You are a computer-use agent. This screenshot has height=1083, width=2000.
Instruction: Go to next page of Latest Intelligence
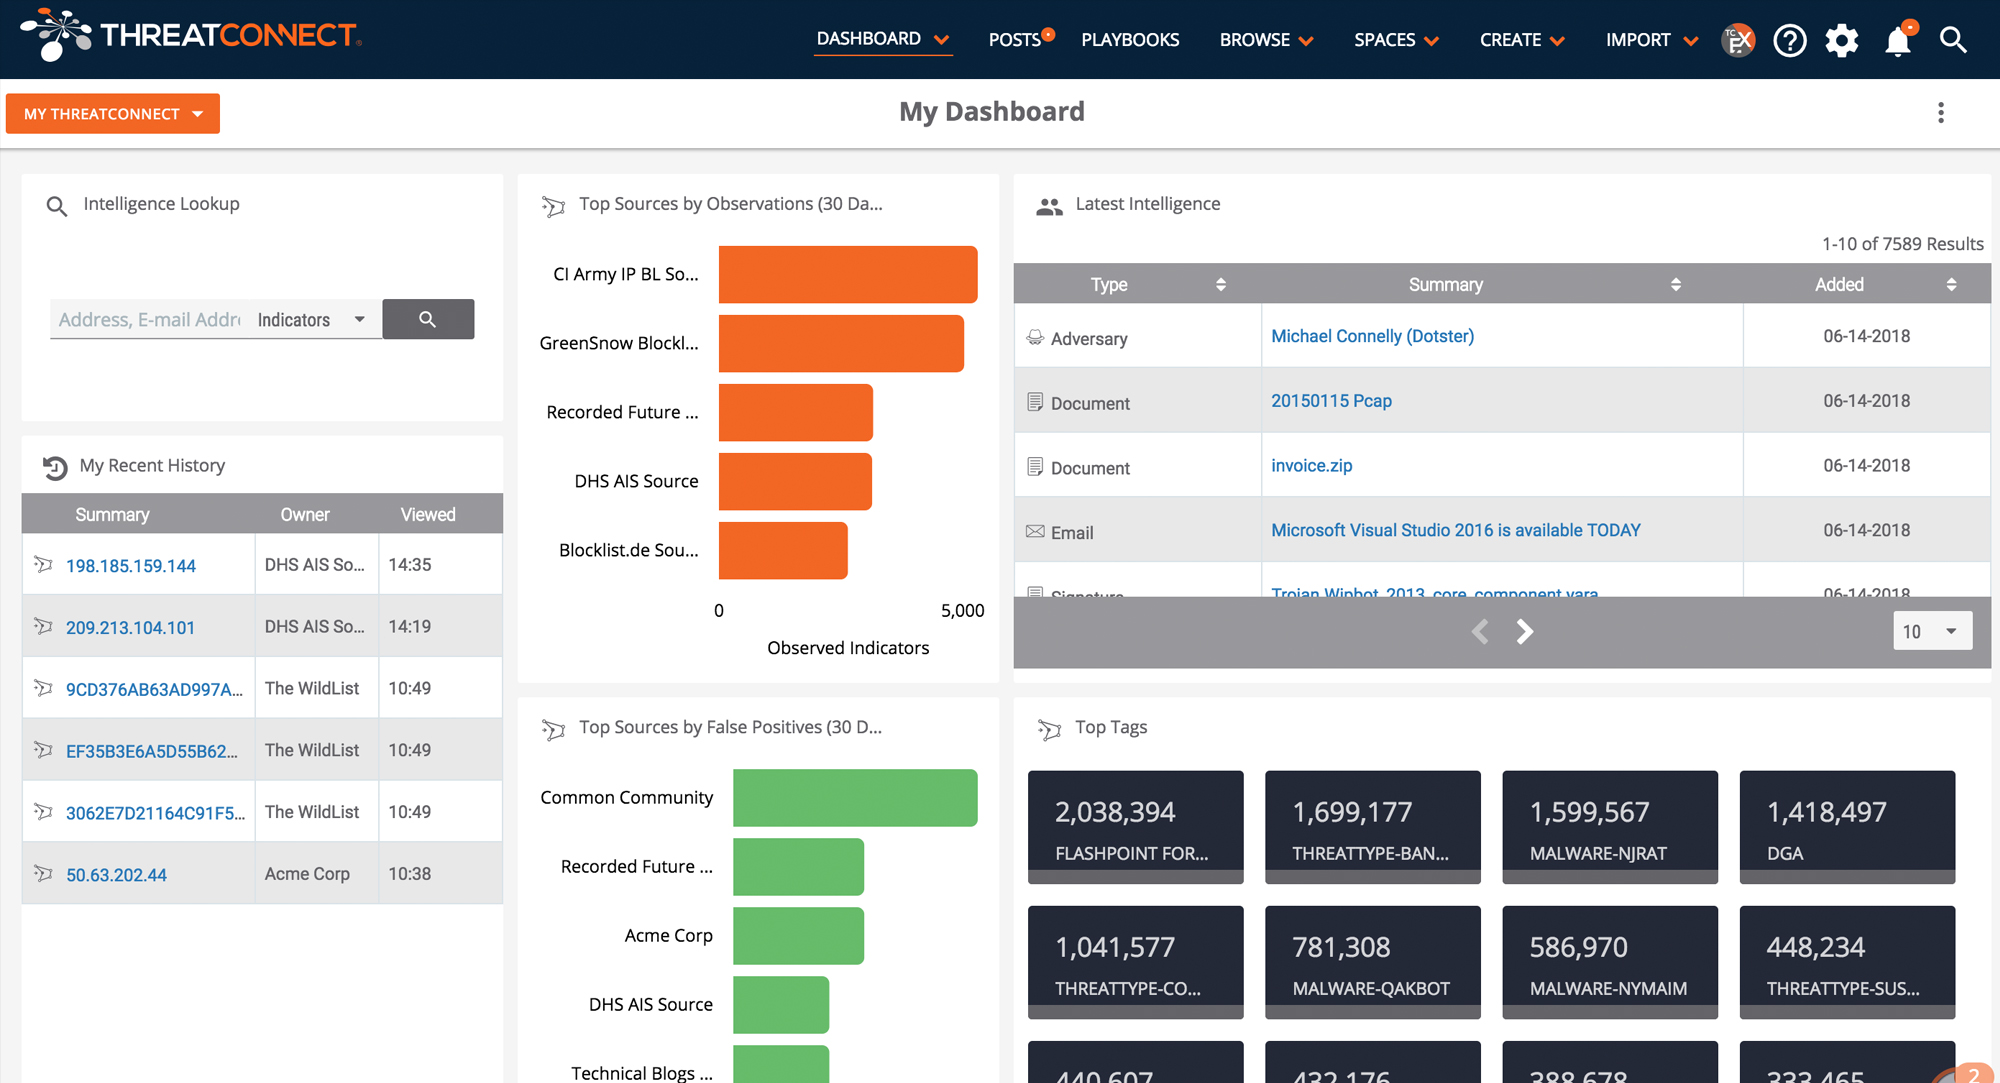coord(1525,631)
